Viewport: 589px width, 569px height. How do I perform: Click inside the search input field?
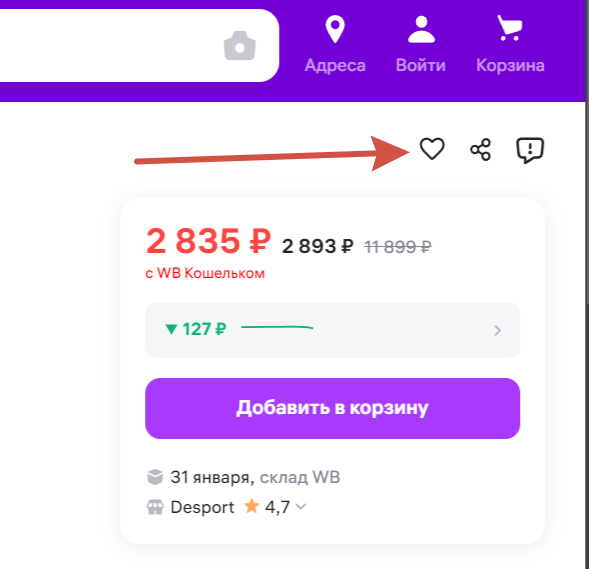[x=109, y=45]
